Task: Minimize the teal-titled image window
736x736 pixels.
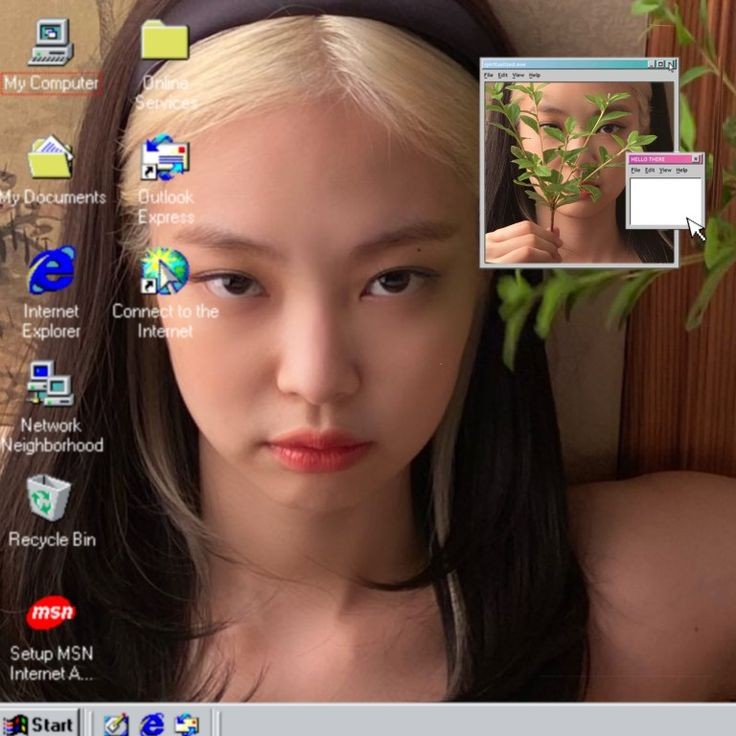Action: pyautogui.click(x=652, y=64)
